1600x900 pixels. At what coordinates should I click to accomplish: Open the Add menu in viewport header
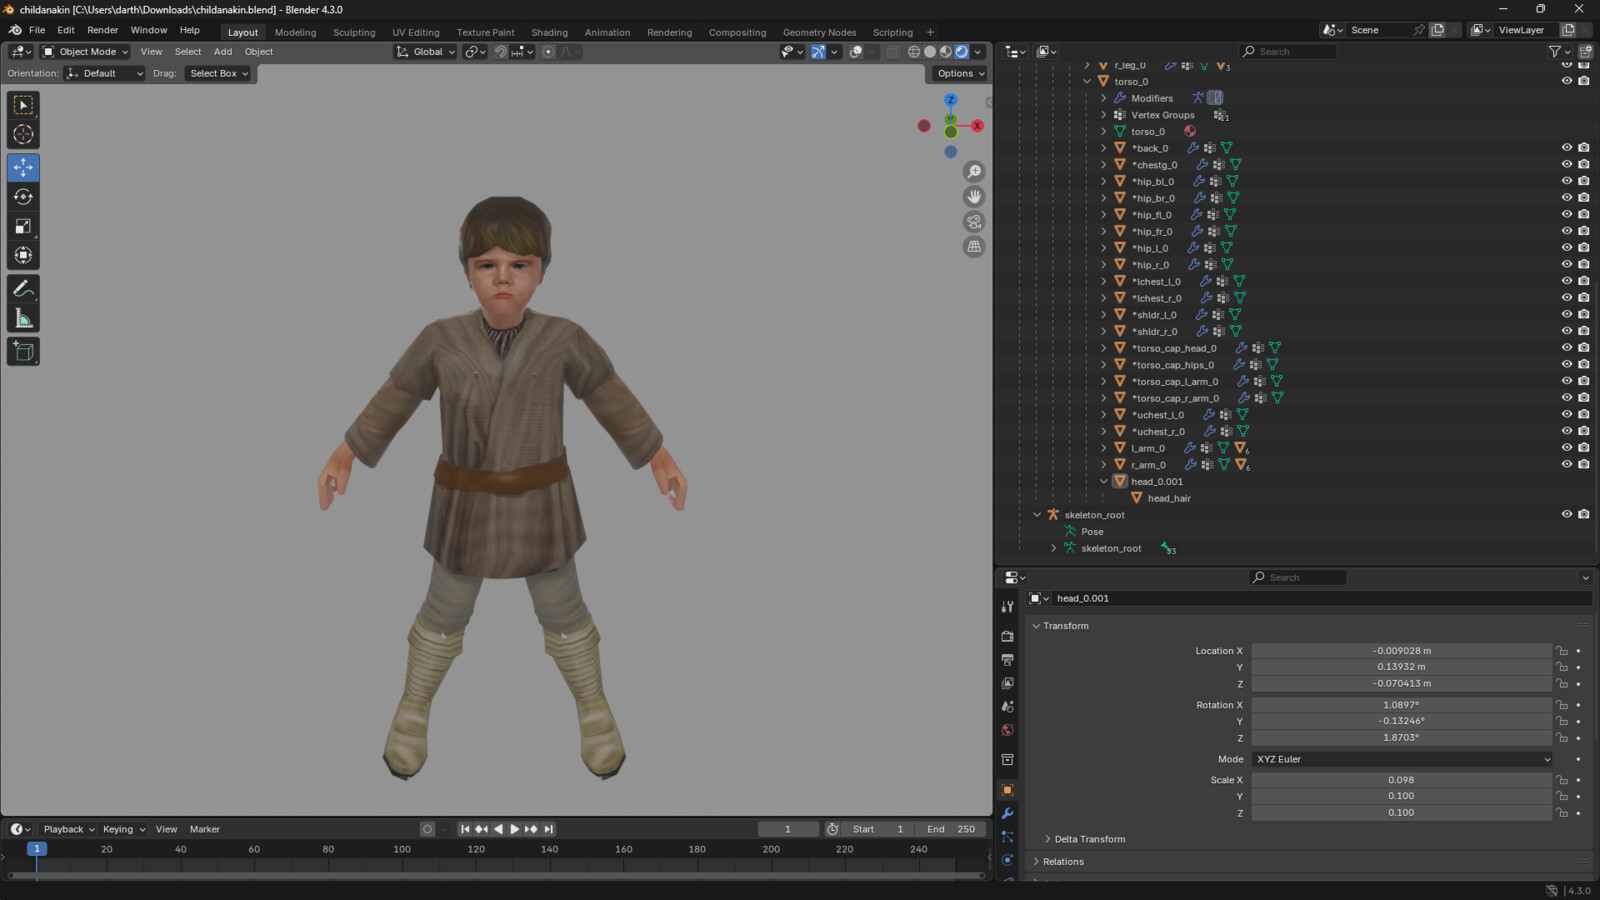click(223, 52)
